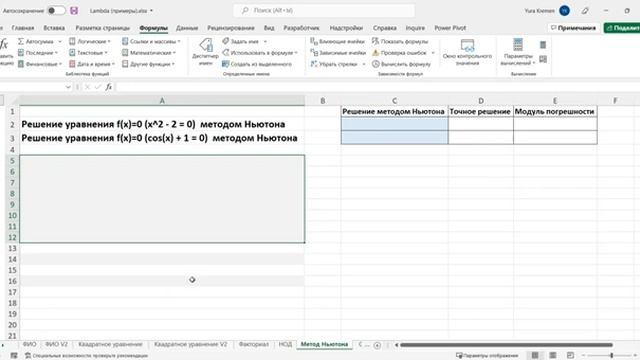Click the Поделиться share button

click(622, 28)
